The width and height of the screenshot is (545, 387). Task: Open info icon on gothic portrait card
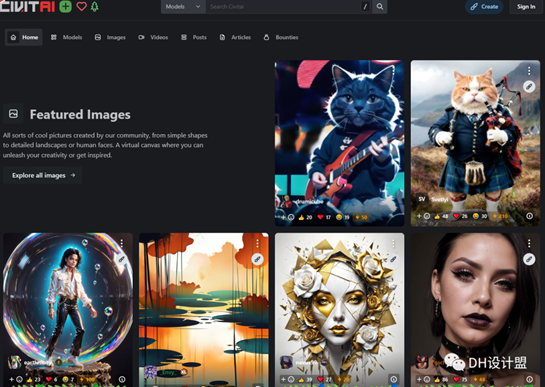[529, 379]
